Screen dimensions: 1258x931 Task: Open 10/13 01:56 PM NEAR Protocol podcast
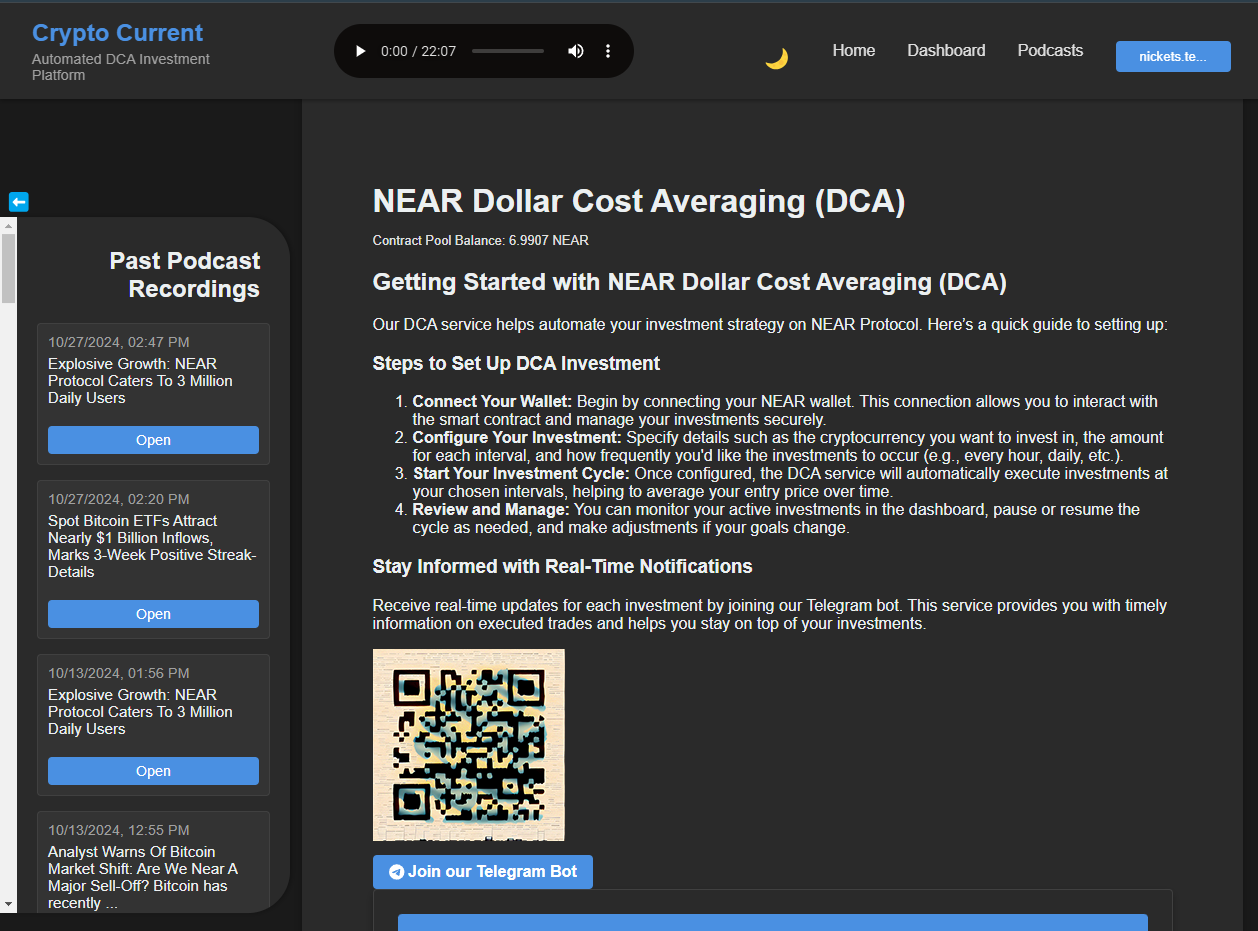pyautogui.click(x=153, y=771)
